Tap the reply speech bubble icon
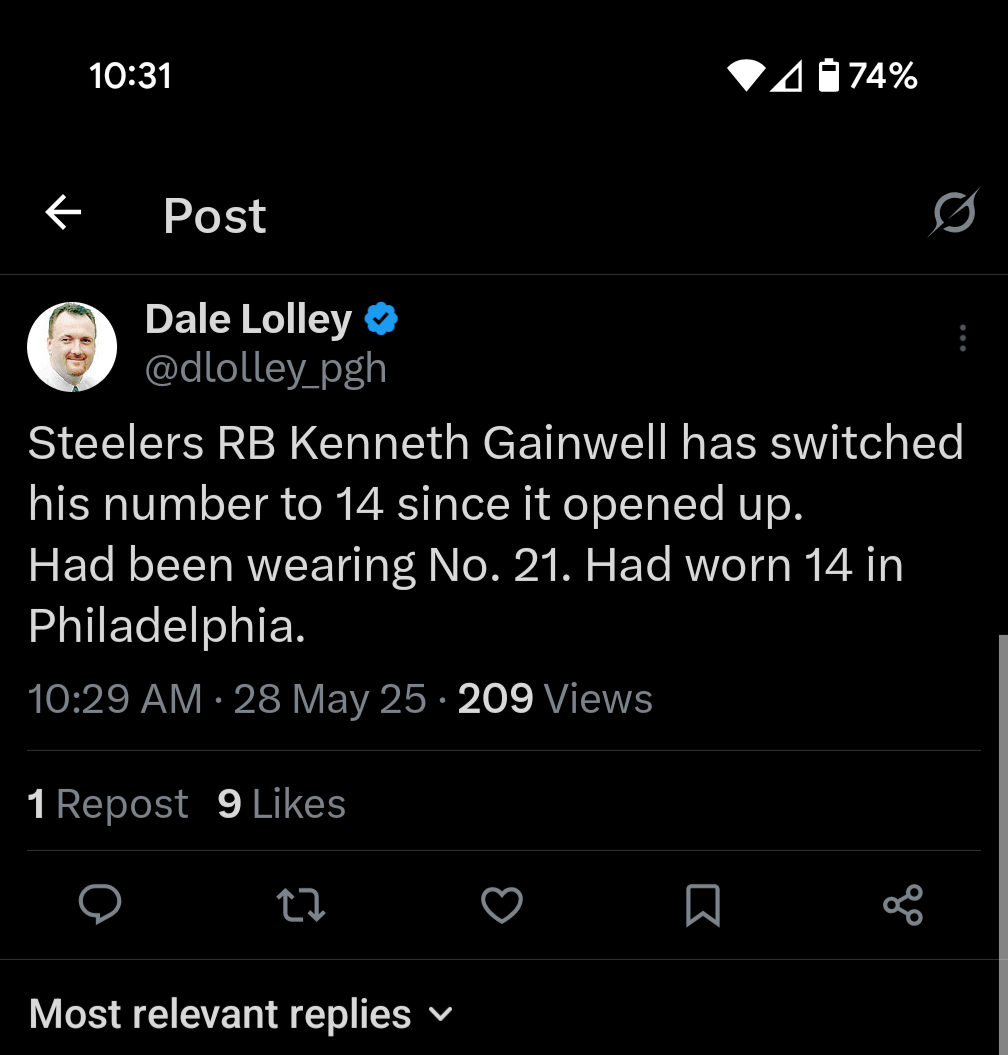 click(x=100, y=905)
